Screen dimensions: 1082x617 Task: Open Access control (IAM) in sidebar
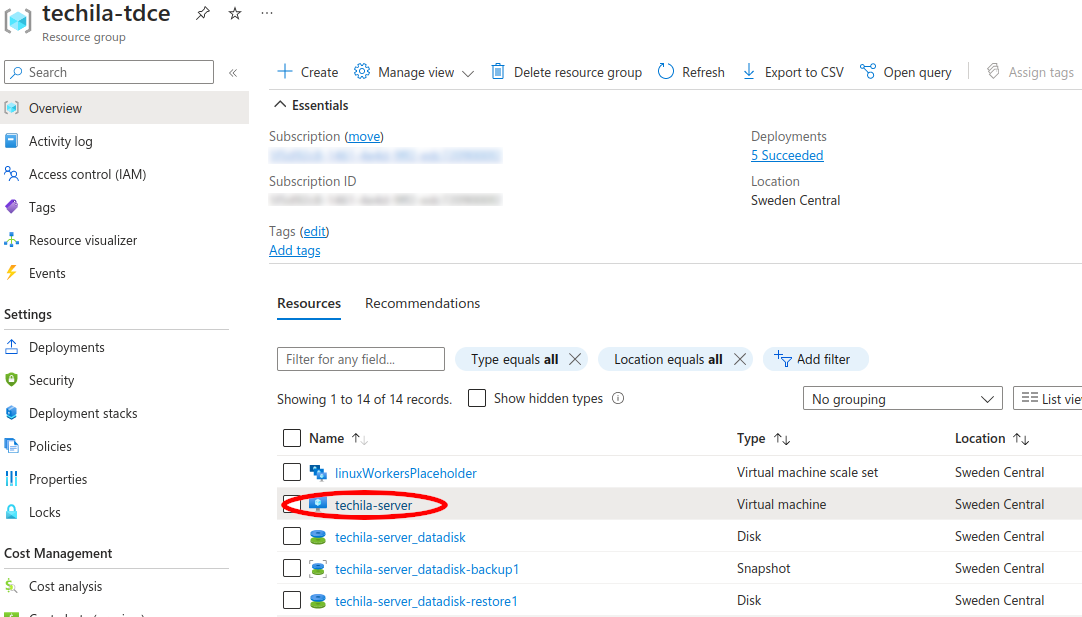[x=87, y=174]
